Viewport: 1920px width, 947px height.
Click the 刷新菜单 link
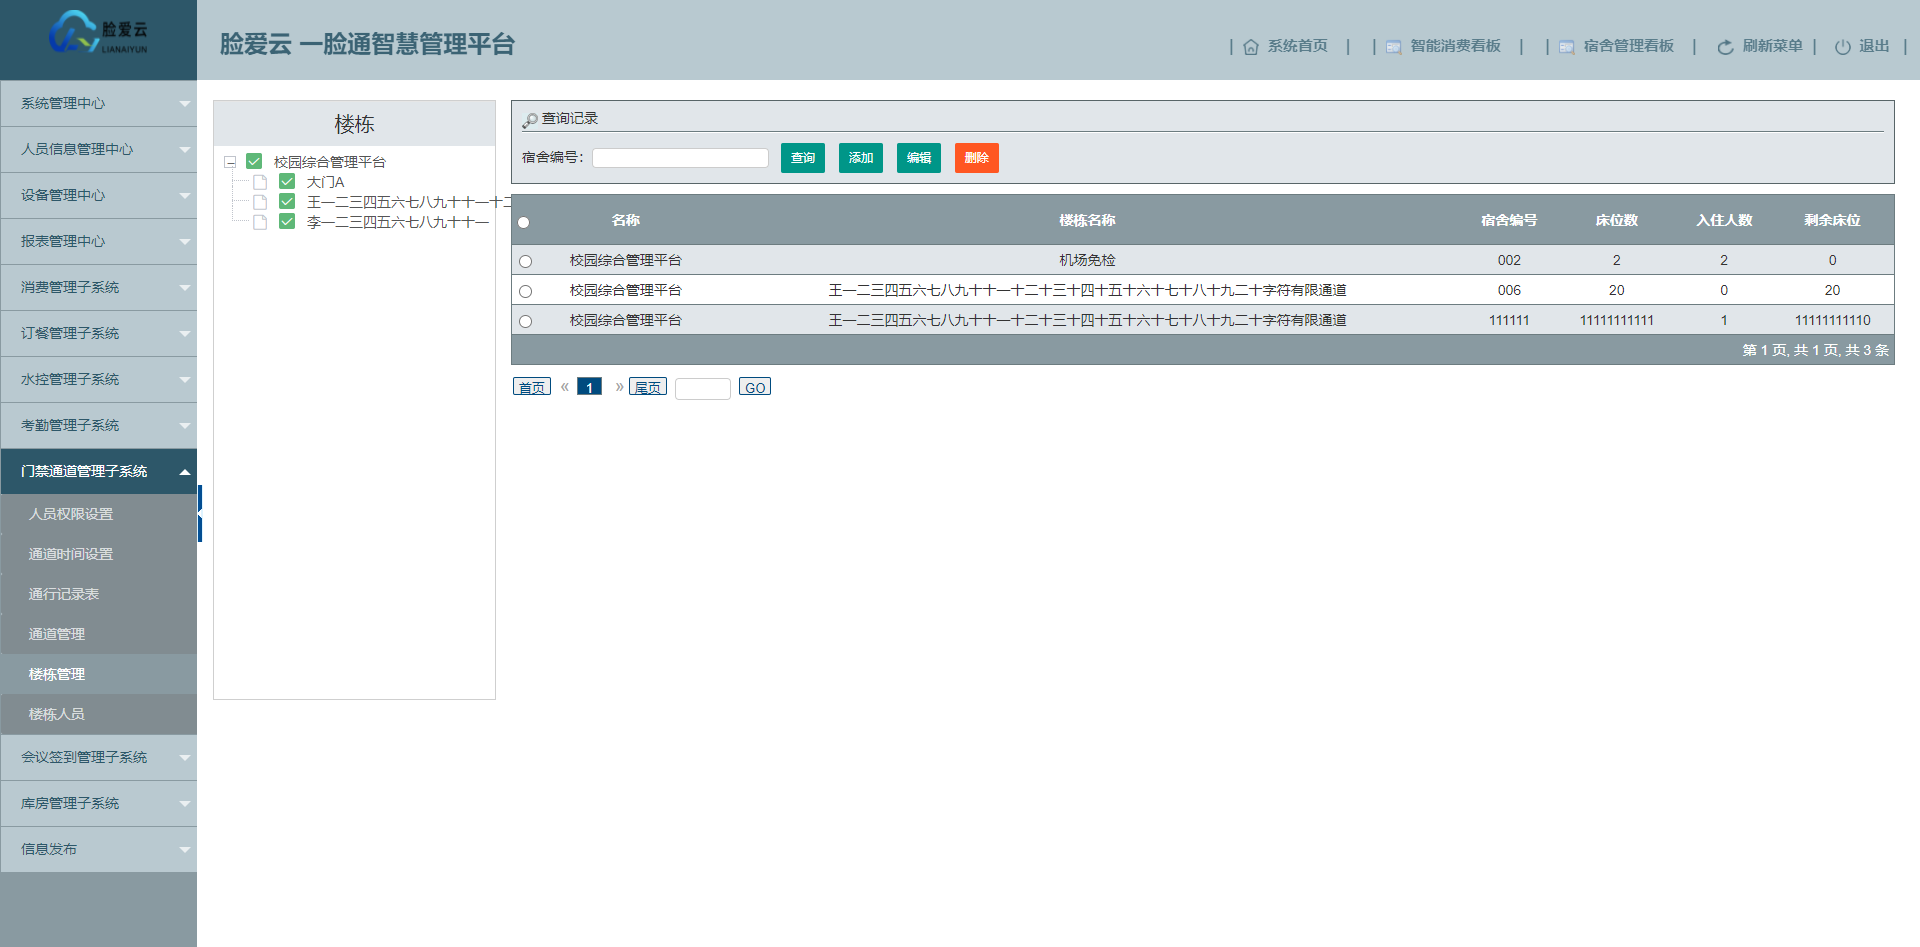1773,46
